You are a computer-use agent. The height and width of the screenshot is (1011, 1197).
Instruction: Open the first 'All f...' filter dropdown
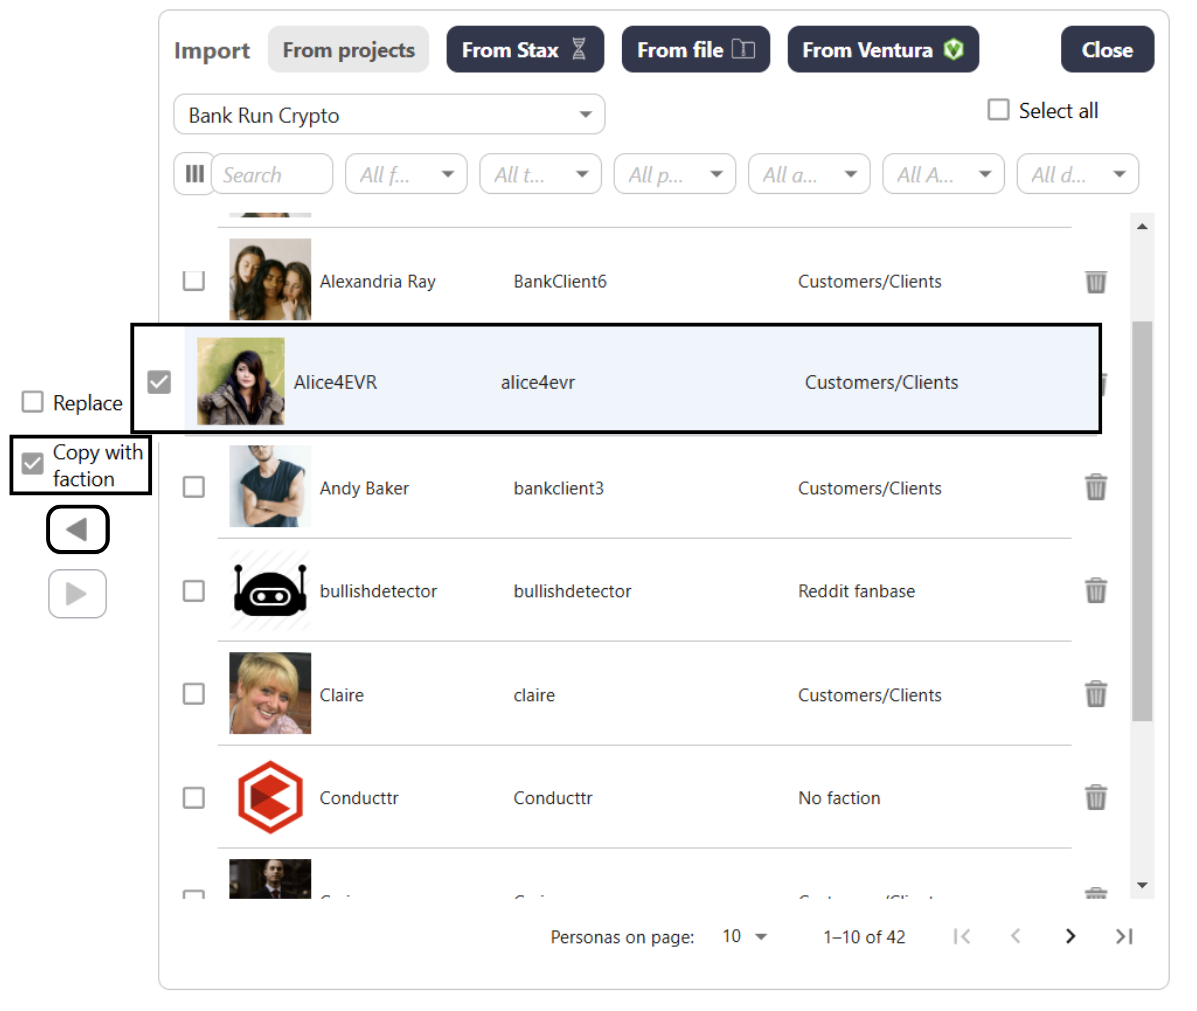(x=406, y=175)
